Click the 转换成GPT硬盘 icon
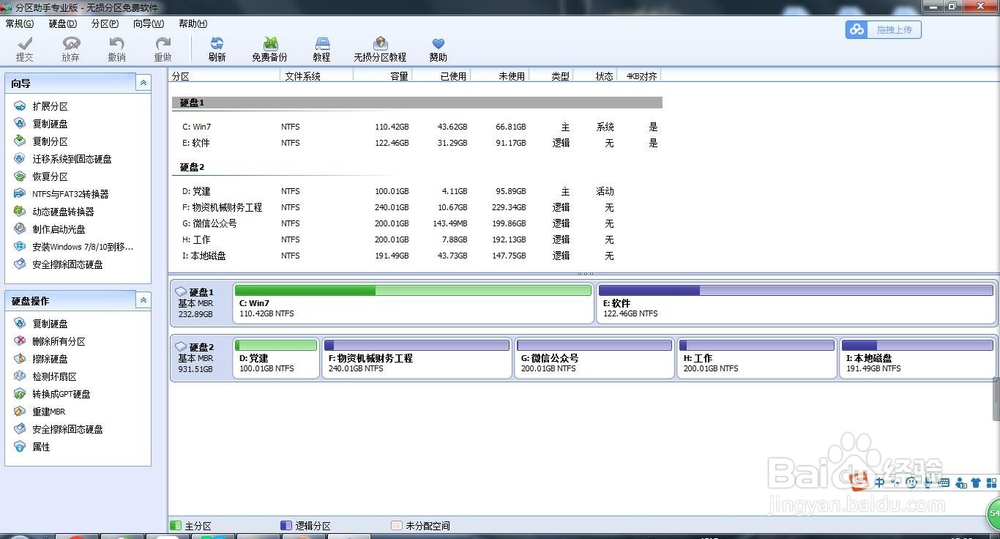The width and height of the screenshot is (1000, 539). pos(20,394)
